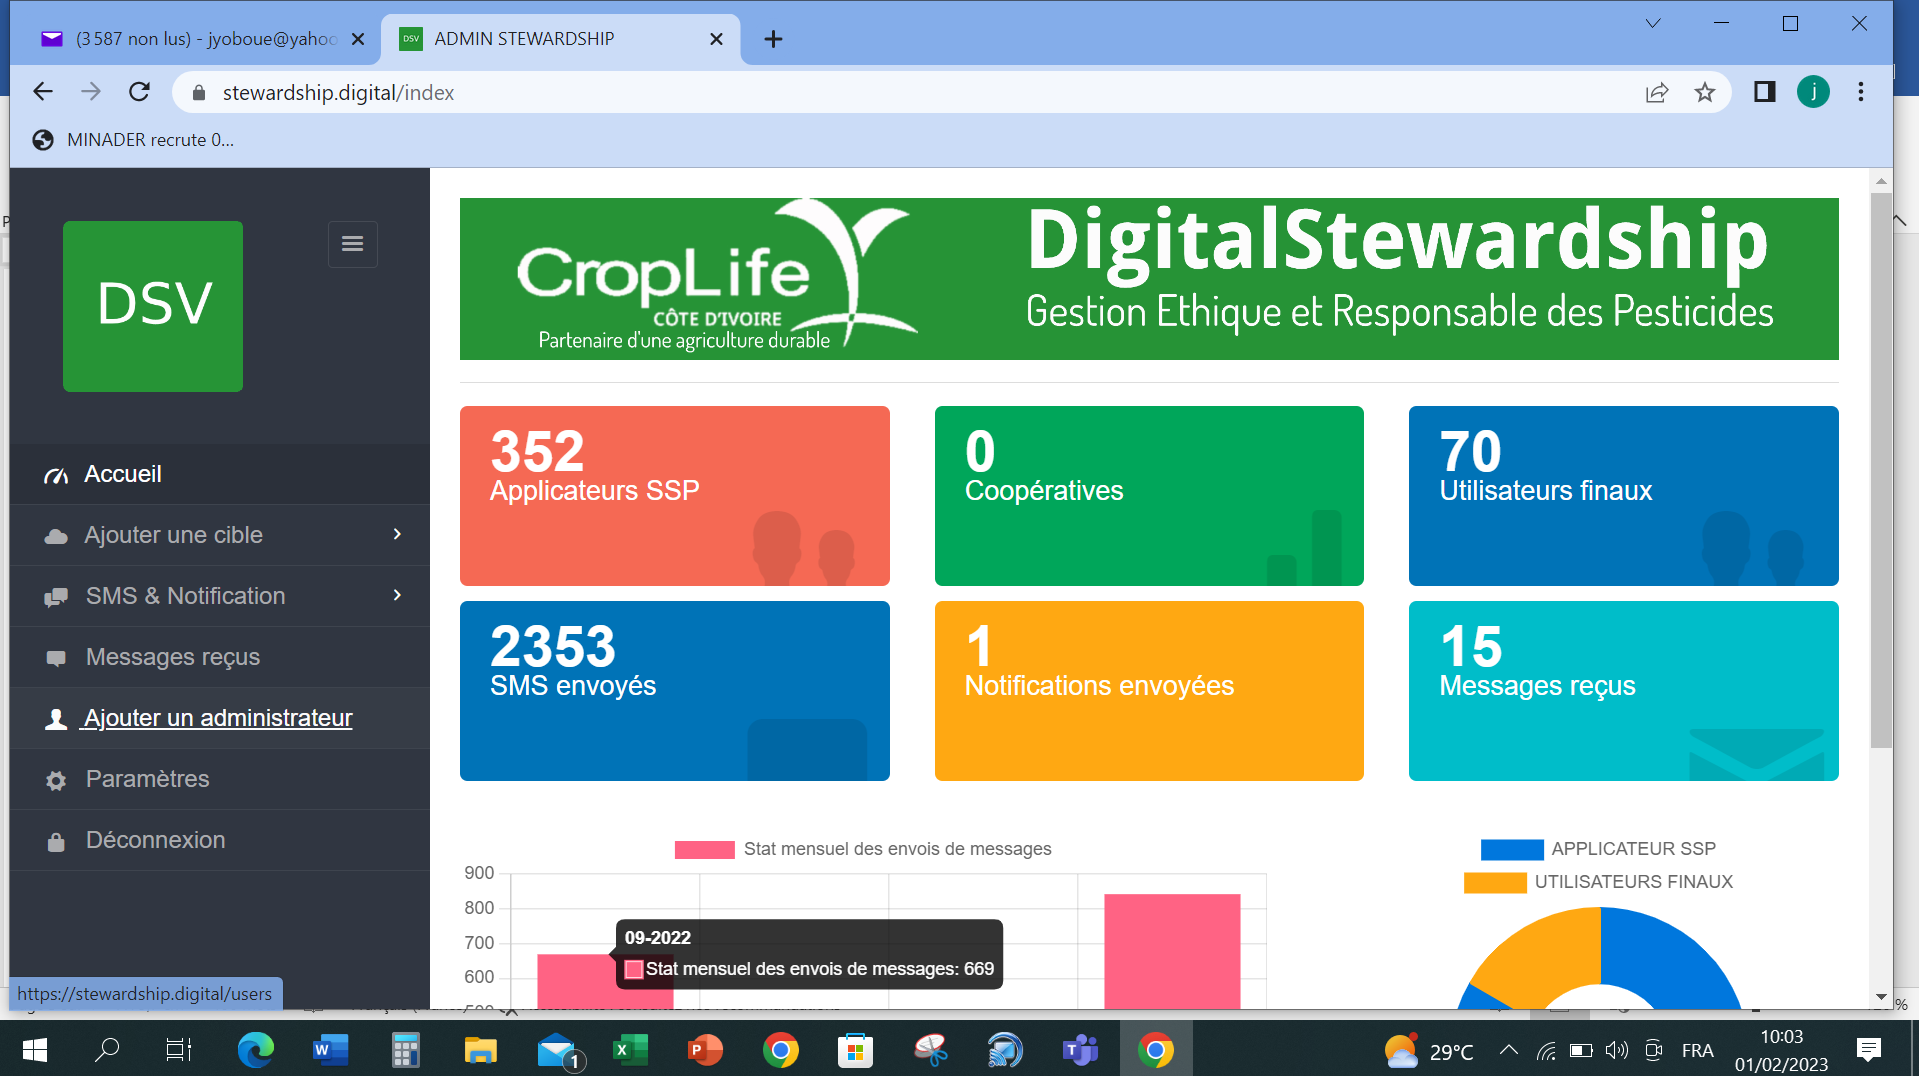Toggle the pink Stat mensuel legend swatch
This screenshot has width=1919, height=1076.
click(704, 850)
